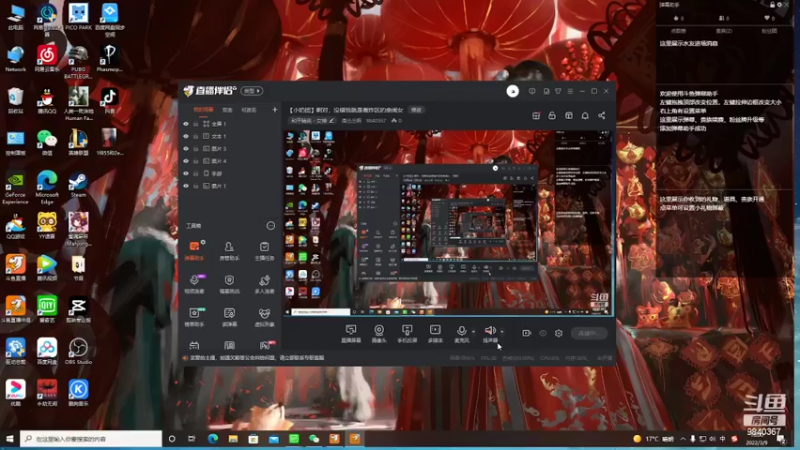The image size is (800, 450).
Task: Open the PICO PARK desktop shortcut
Action: click(x=78, y=16)
